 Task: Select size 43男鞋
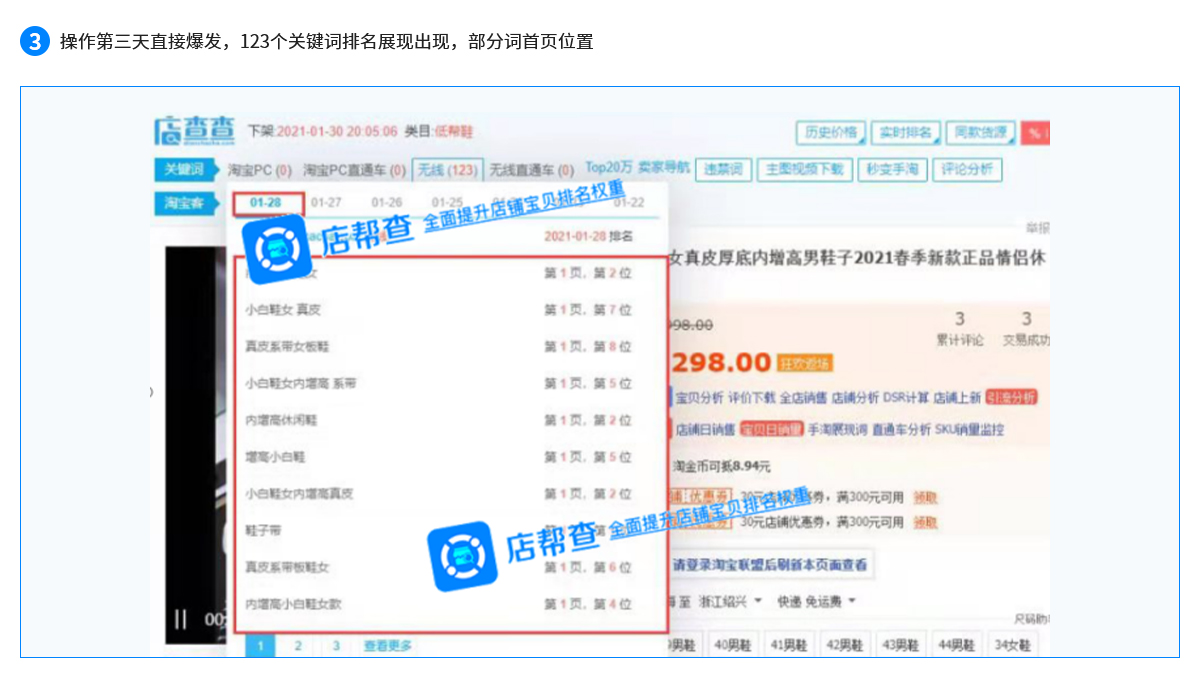click(902, 644)
